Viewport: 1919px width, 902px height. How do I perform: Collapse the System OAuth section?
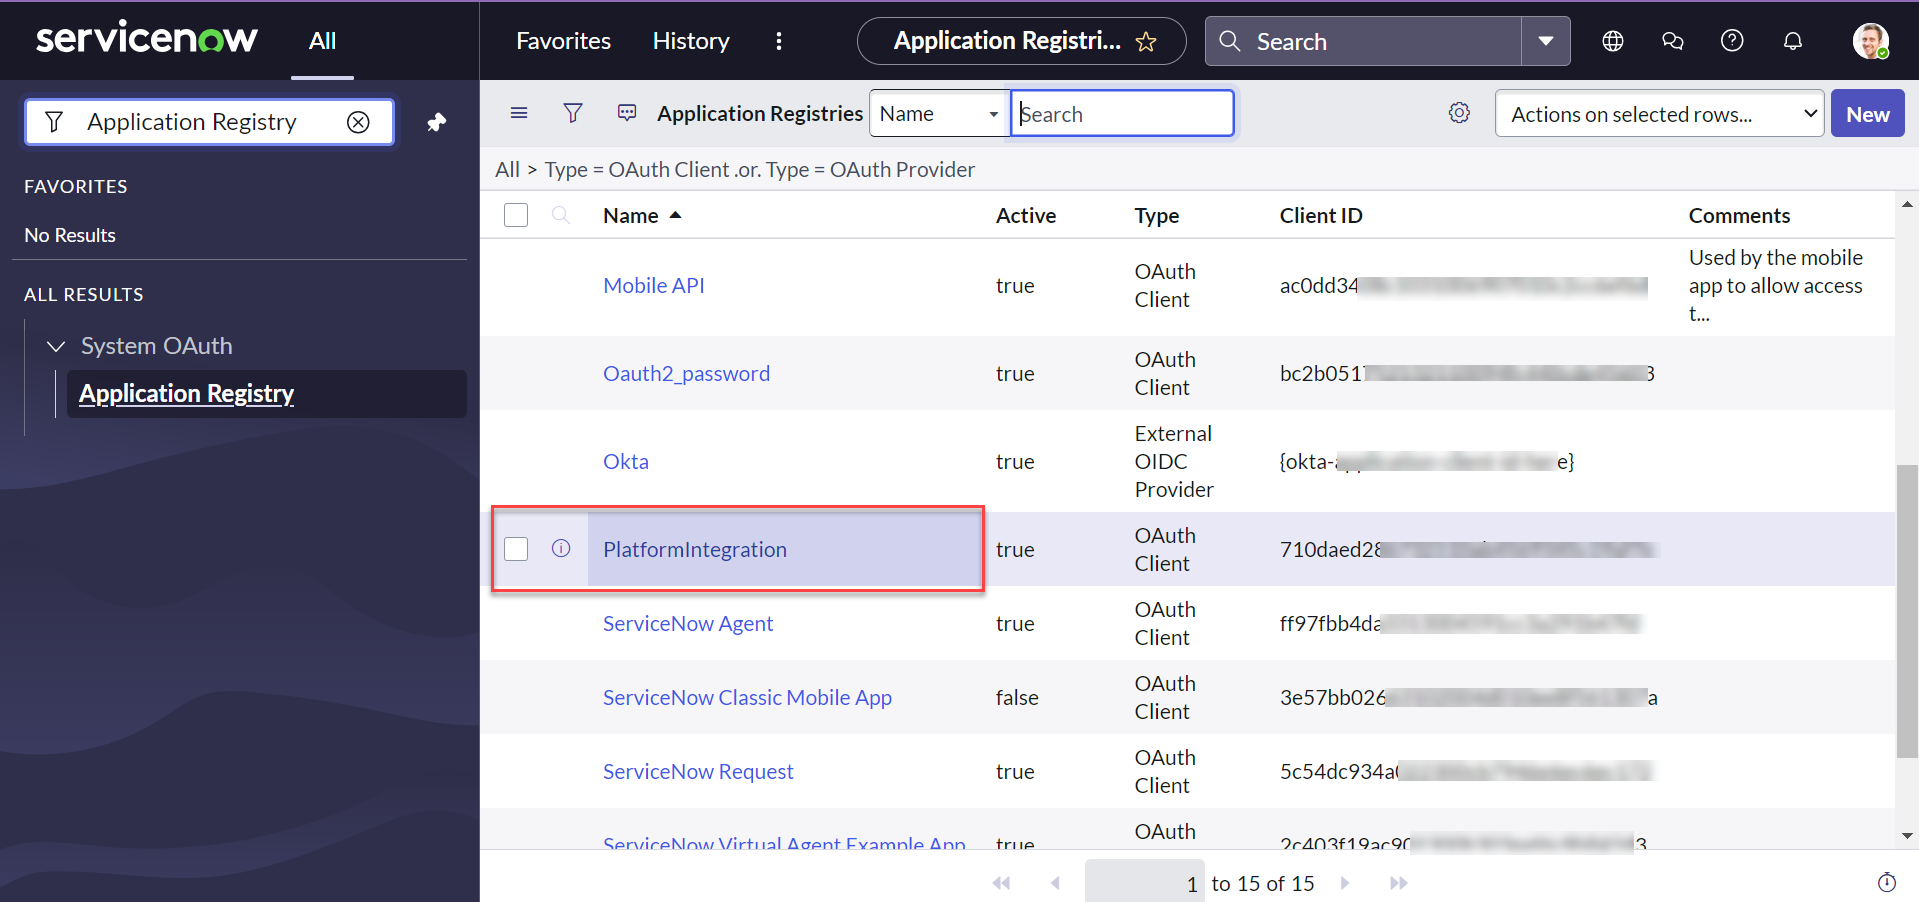[56, 346]
